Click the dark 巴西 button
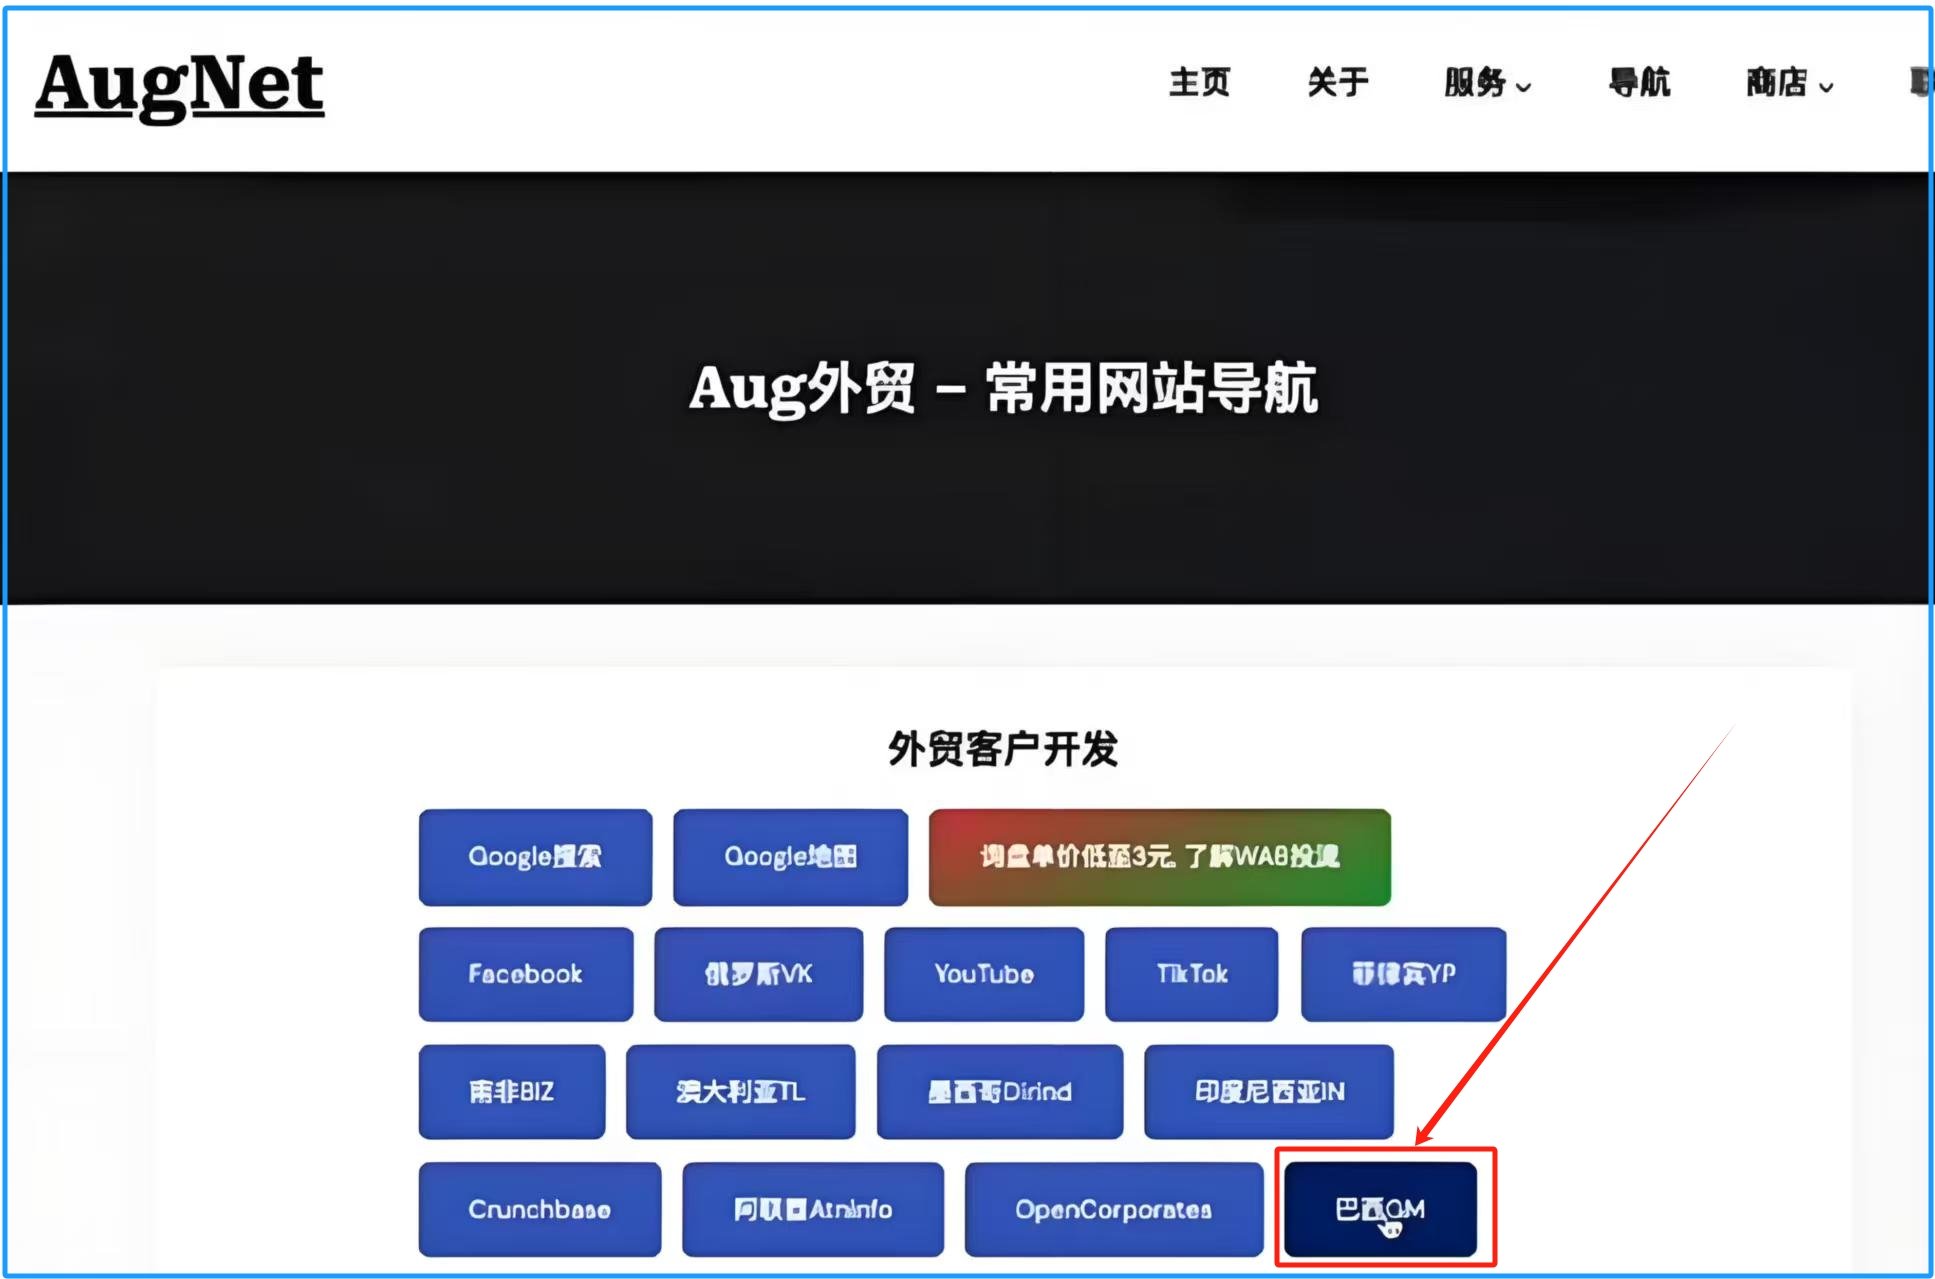This screenshot has height=1279, width=1935. click(x=1380, y=1209)
